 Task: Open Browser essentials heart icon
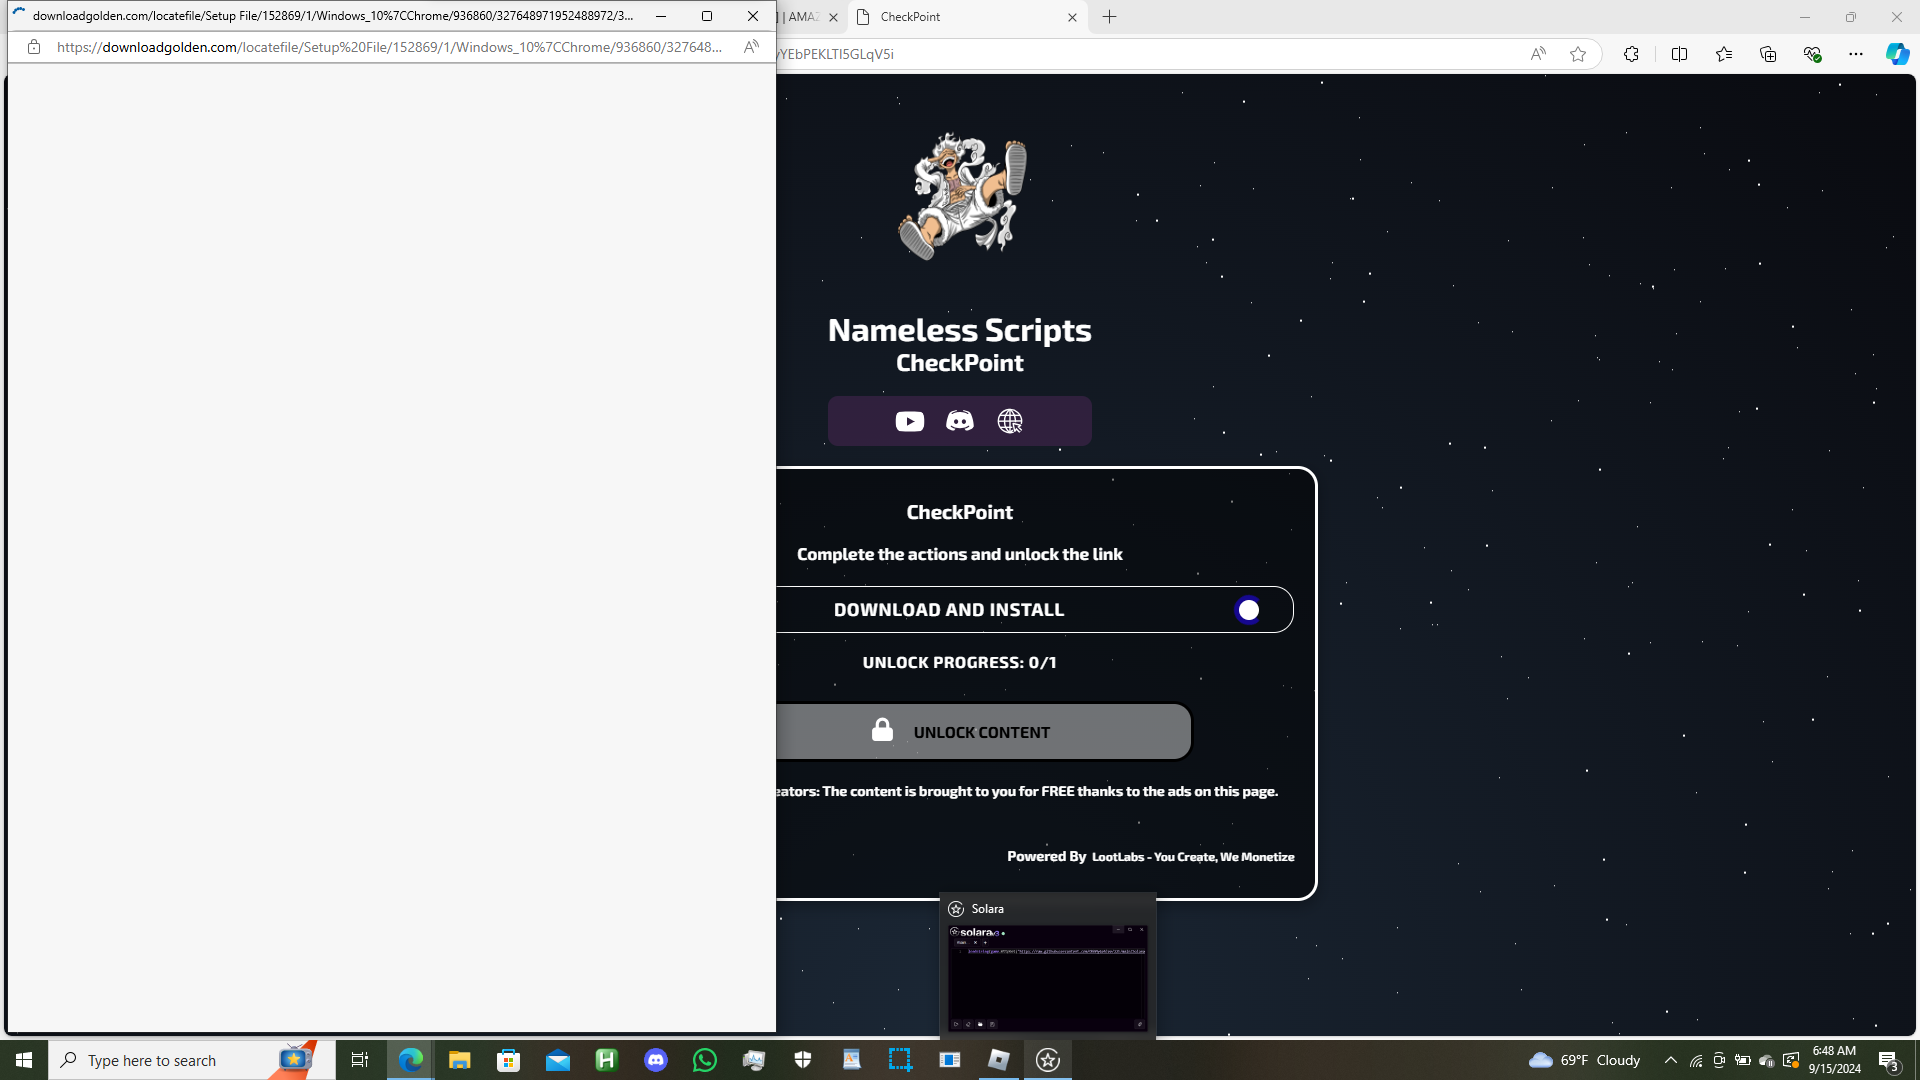pos(1812,54)
